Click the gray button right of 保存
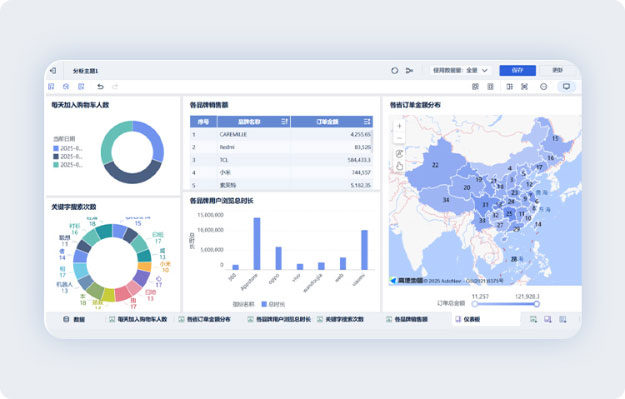 pyautogui.click(x=558, y=70)
